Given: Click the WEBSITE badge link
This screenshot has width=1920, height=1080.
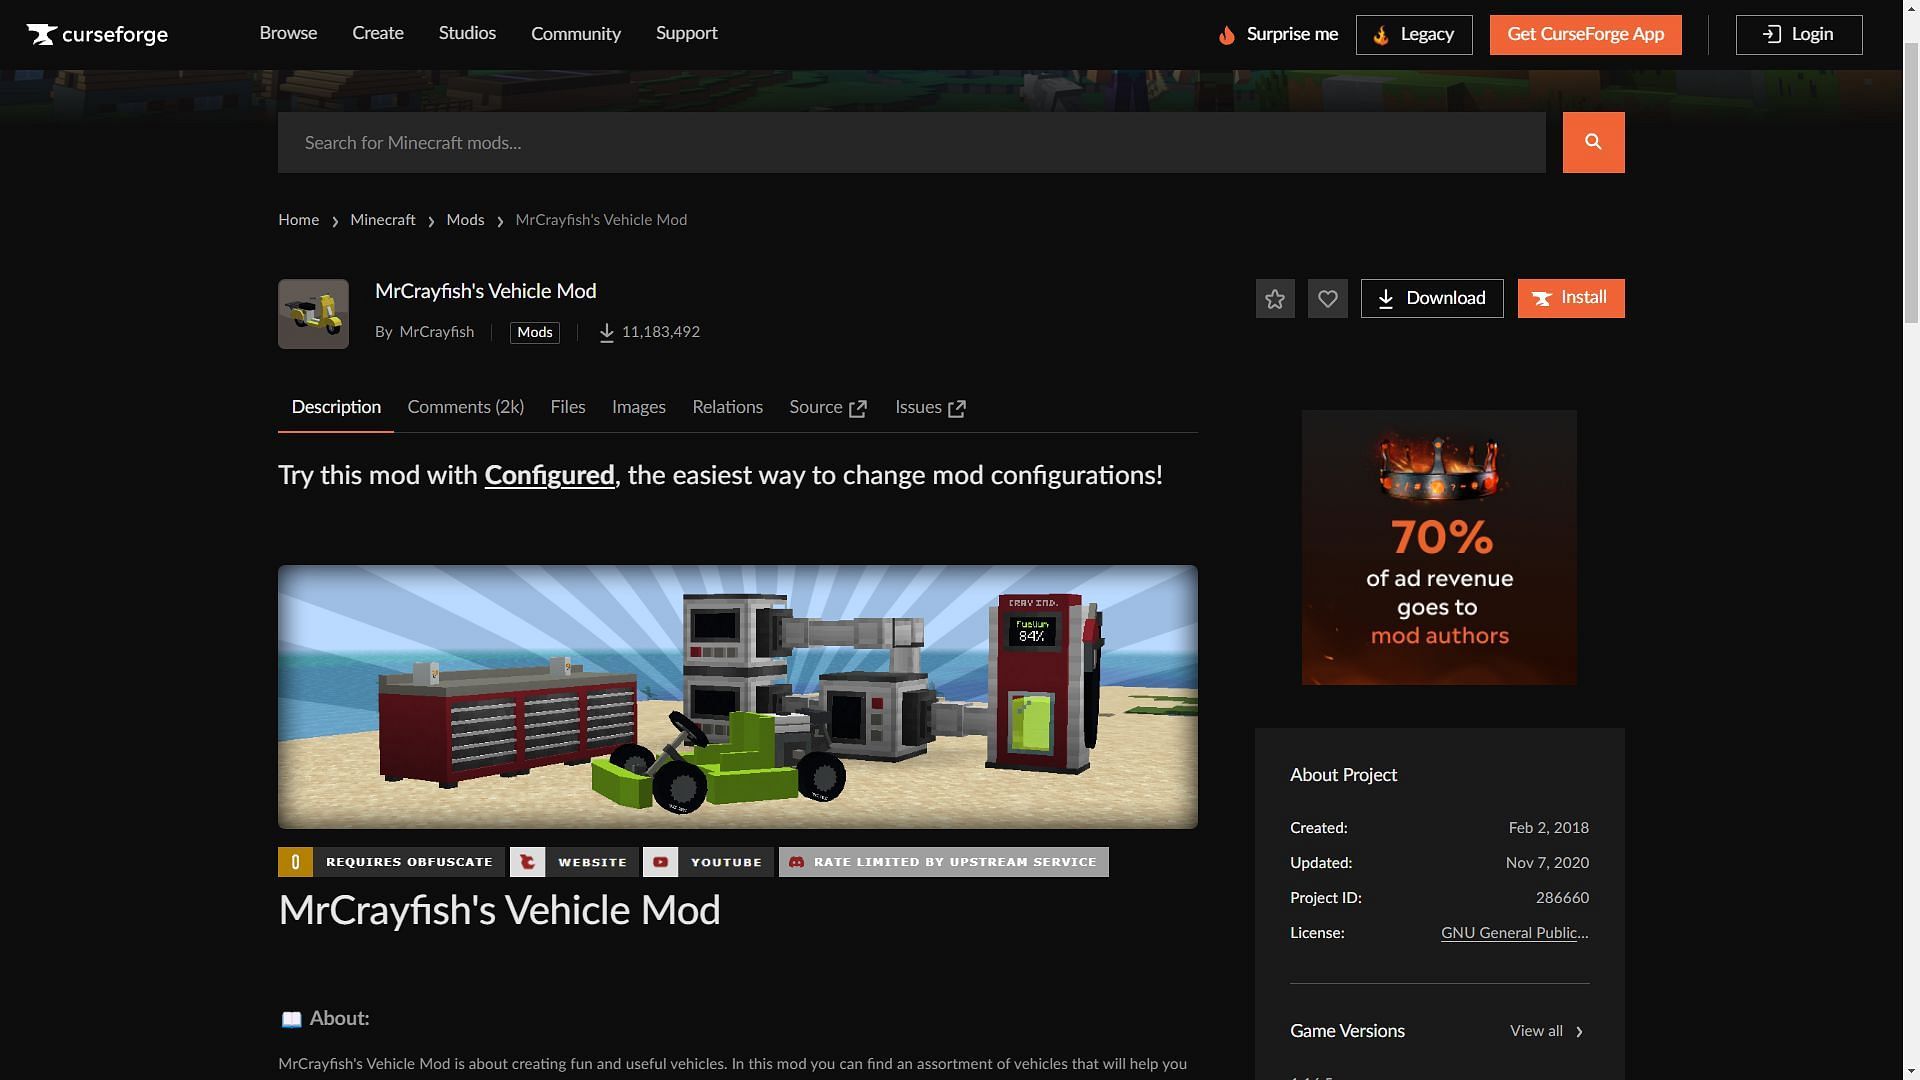Looking at the screenshot, I should click(x=572, y=862).
